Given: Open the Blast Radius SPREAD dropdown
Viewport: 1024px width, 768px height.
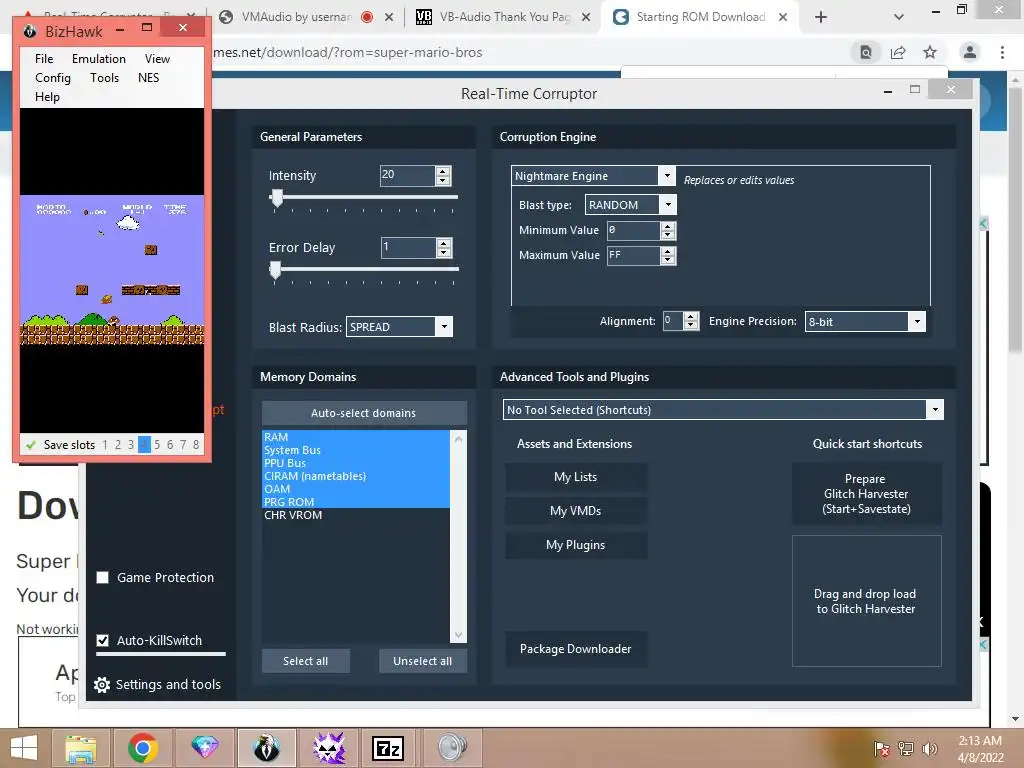Looking at the screenshot, I should (x=444, y=327).
